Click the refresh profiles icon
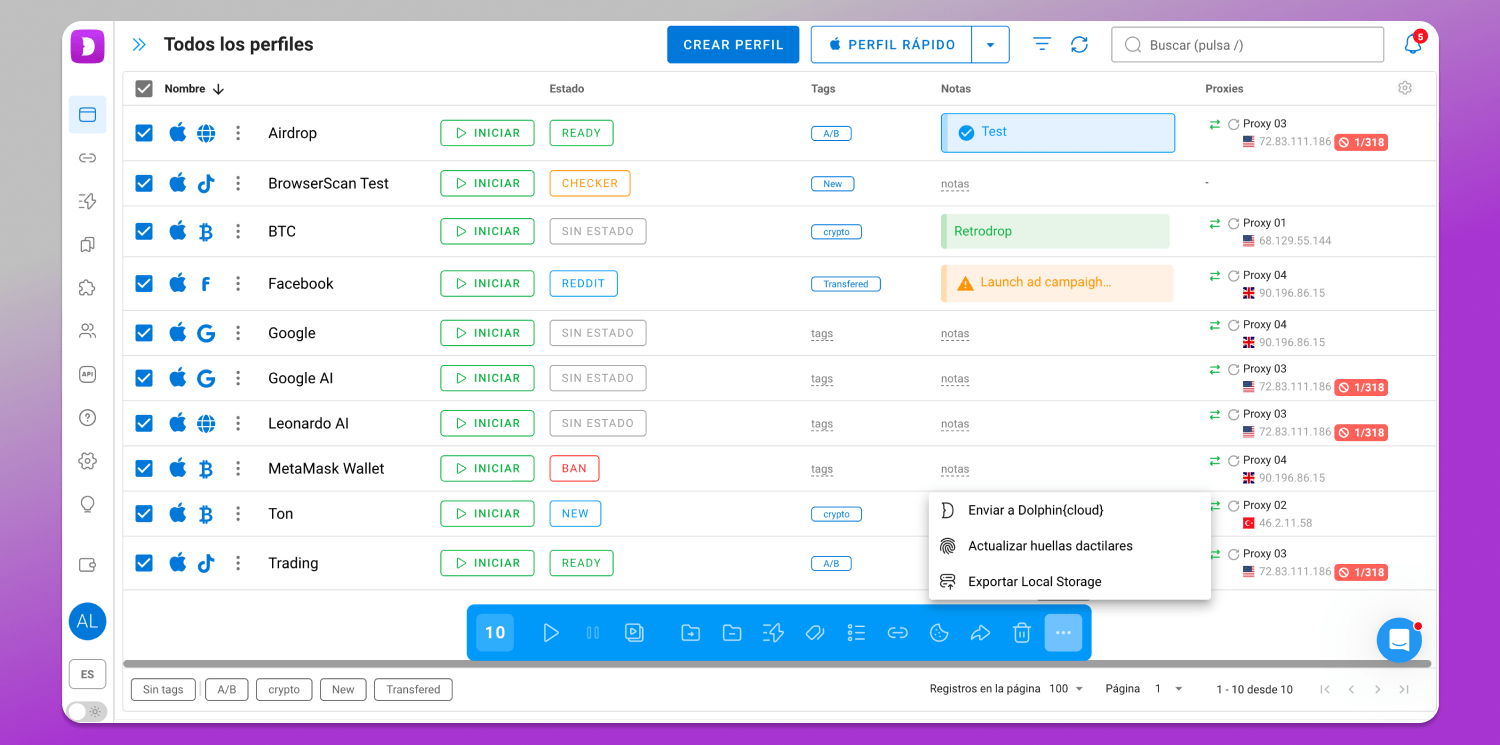This screenshot has height=745, width=1500. coord(1079,45)
